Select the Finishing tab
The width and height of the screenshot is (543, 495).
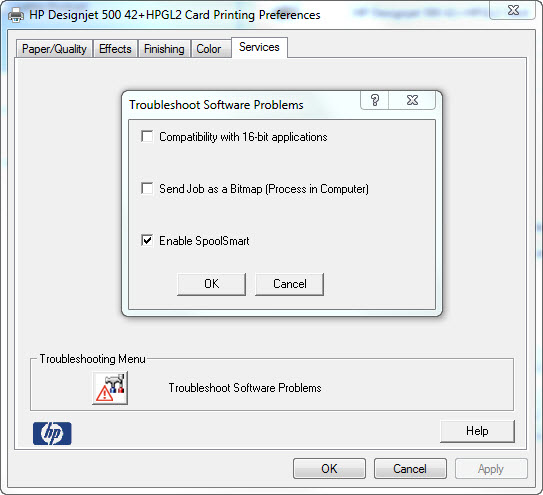[164, 49]
